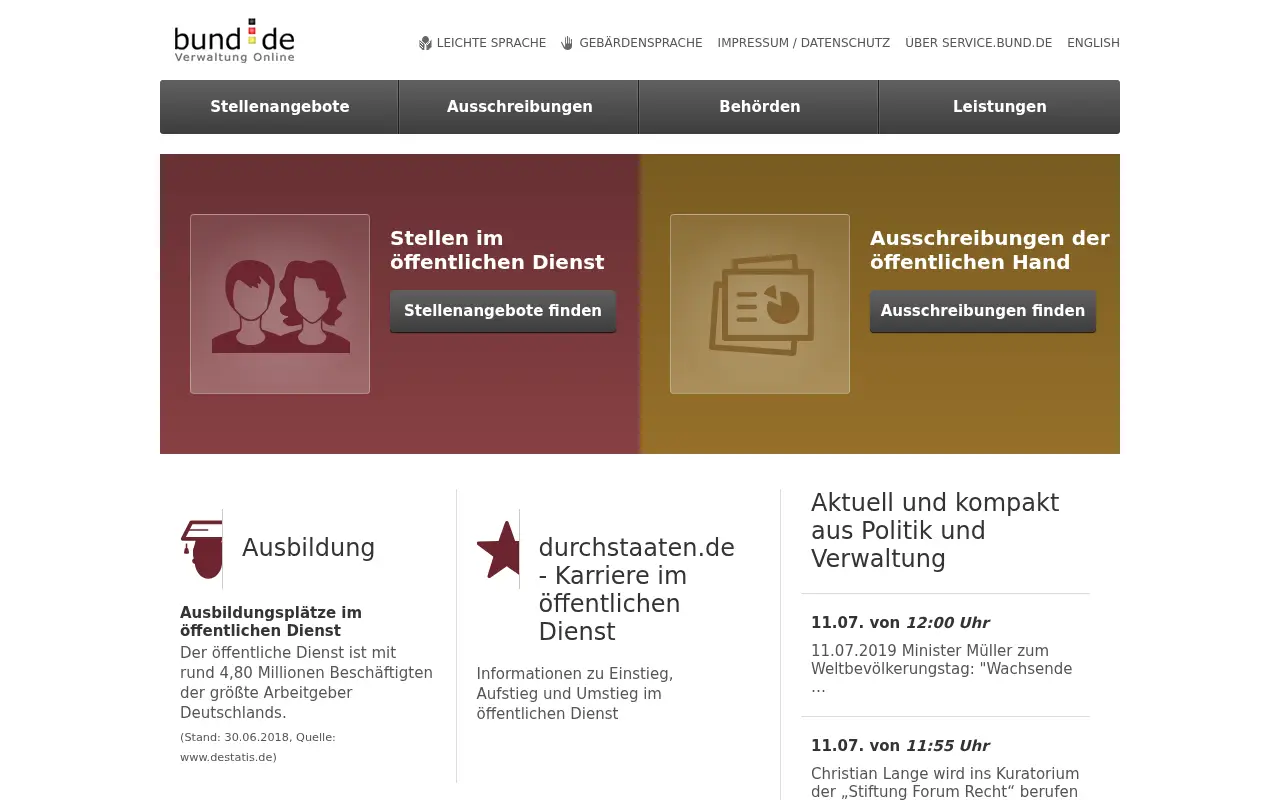Go to the Behörden navigation tab

coord(759,107)
